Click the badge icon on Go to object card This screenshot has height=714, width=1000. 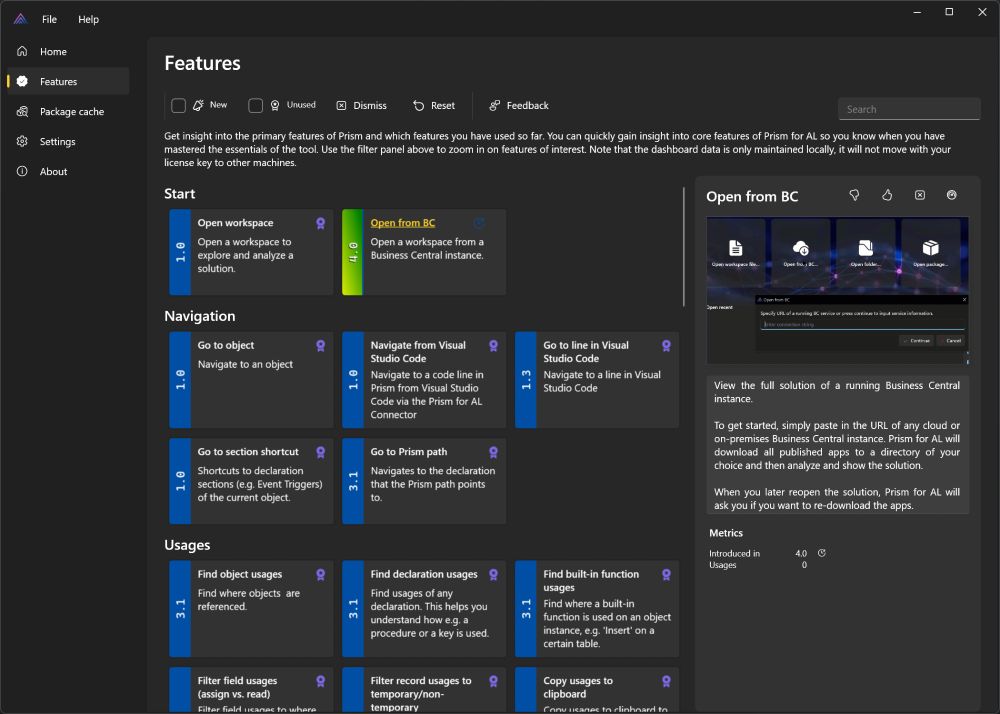(x=321, y=346)
